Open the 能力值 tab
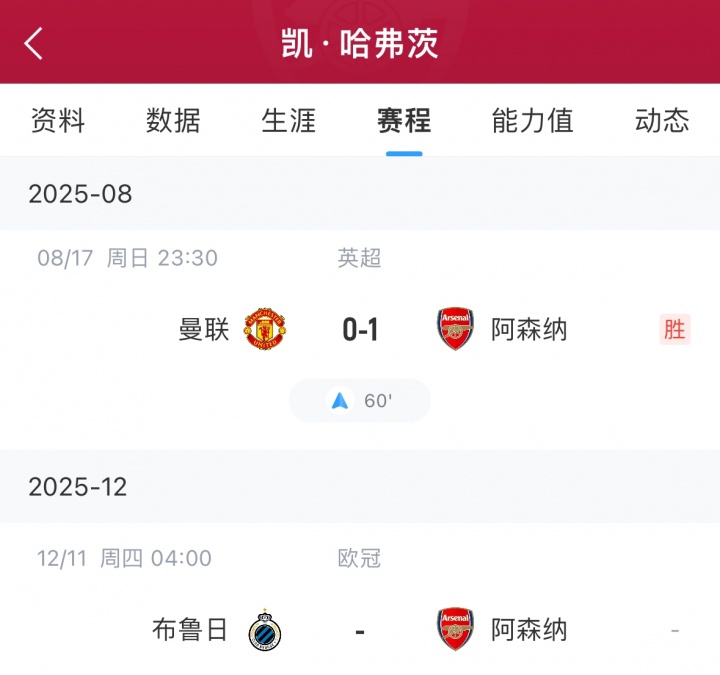This screenshot has width=720, height=675. [x=533, y=121]
